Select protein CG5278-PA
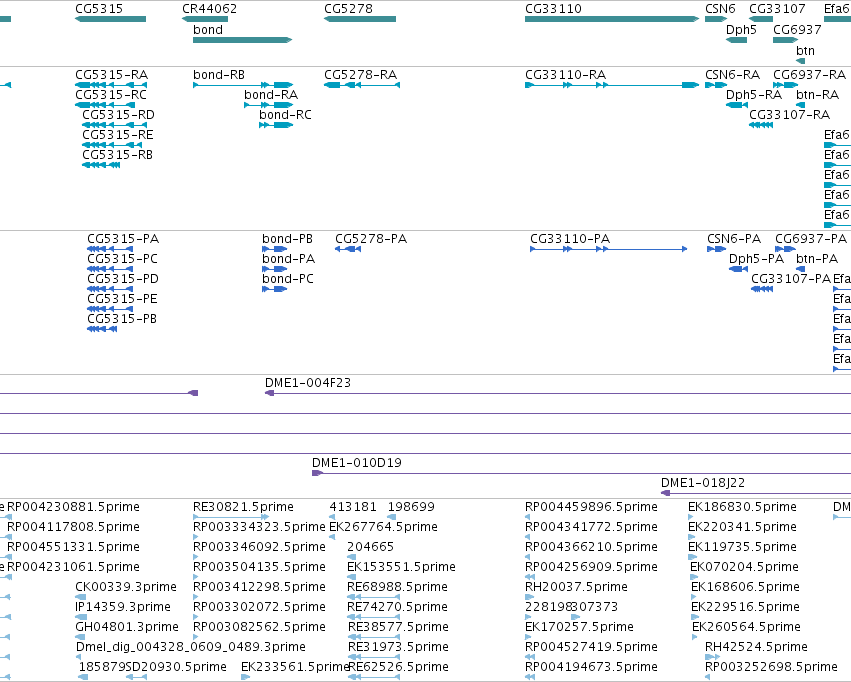The height and width of the screenshot is (682, 851). (x=348, y=248)
